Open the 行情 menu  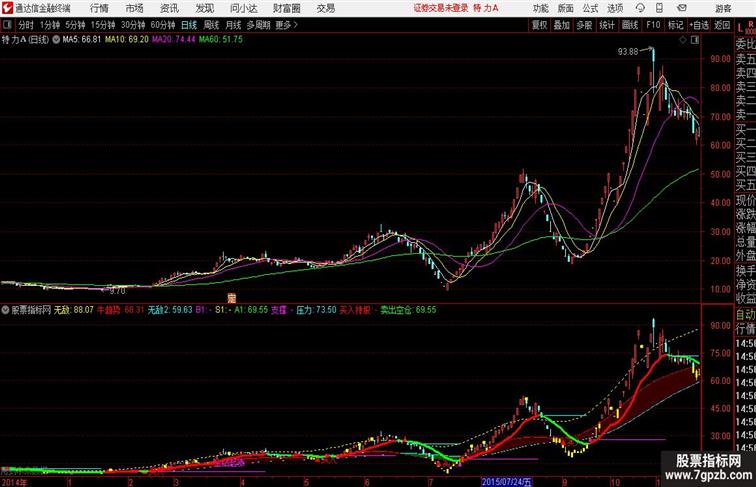[x=99, y=8]
